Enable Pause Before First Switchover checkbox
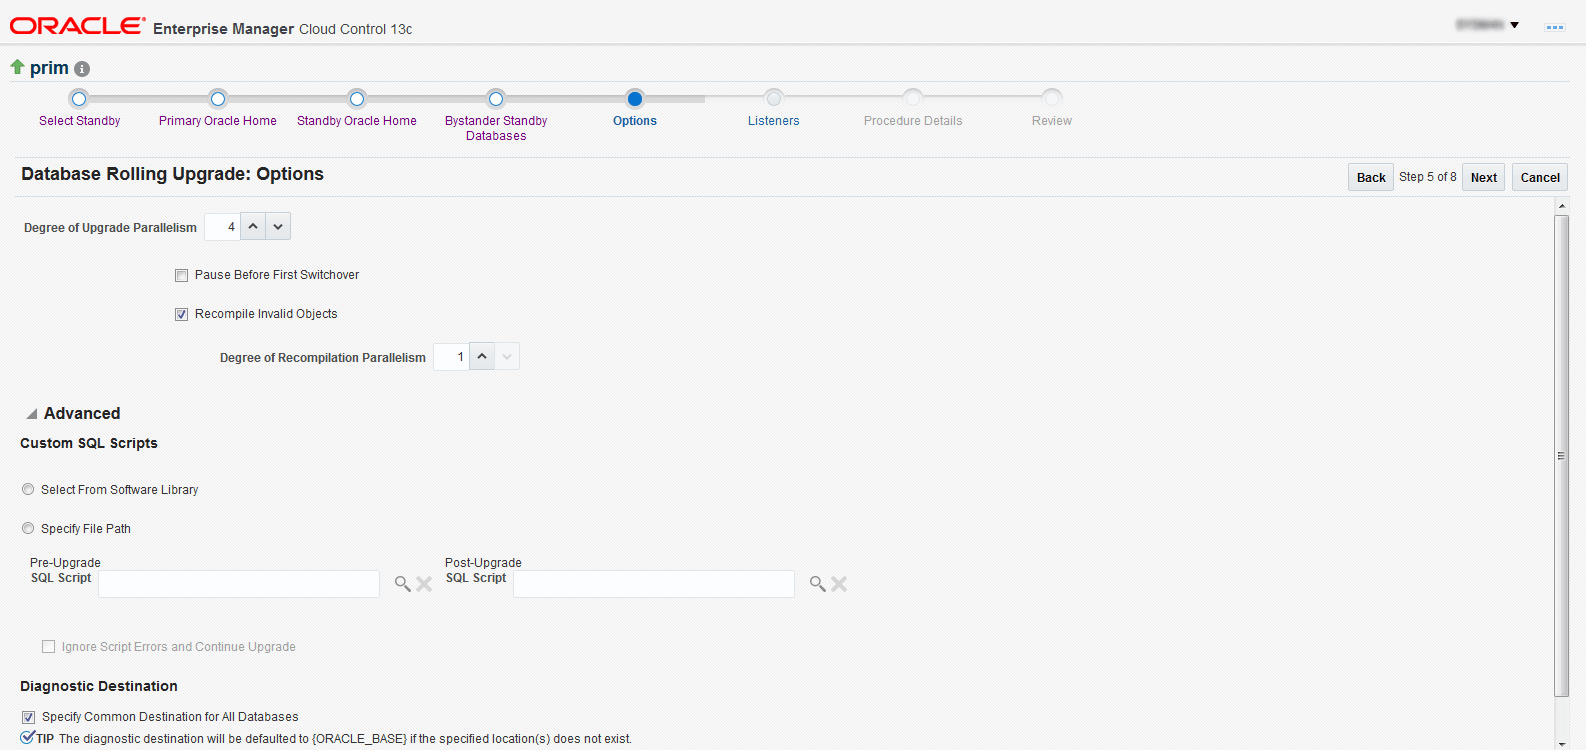The image size is (1586, 750). (x=181, y=275)
